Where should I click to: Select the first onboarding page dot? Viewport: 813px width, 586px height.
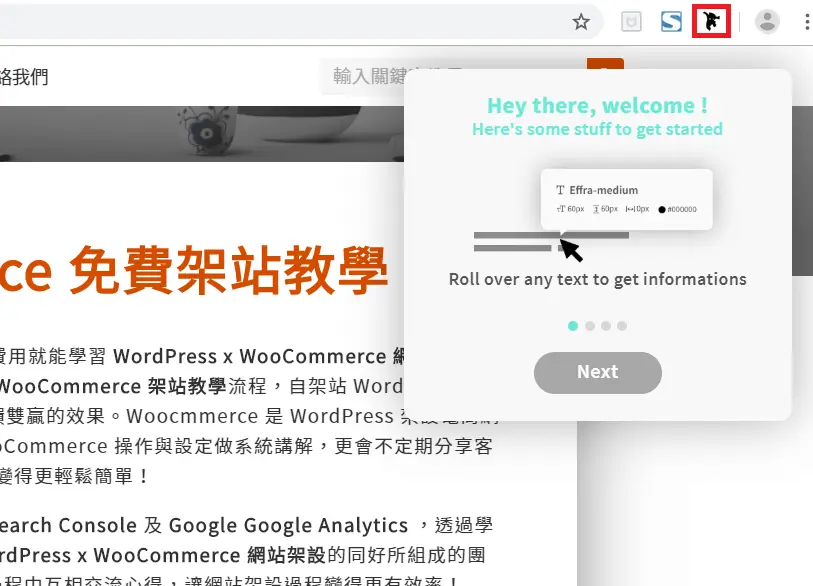click(x=573, y=326)
